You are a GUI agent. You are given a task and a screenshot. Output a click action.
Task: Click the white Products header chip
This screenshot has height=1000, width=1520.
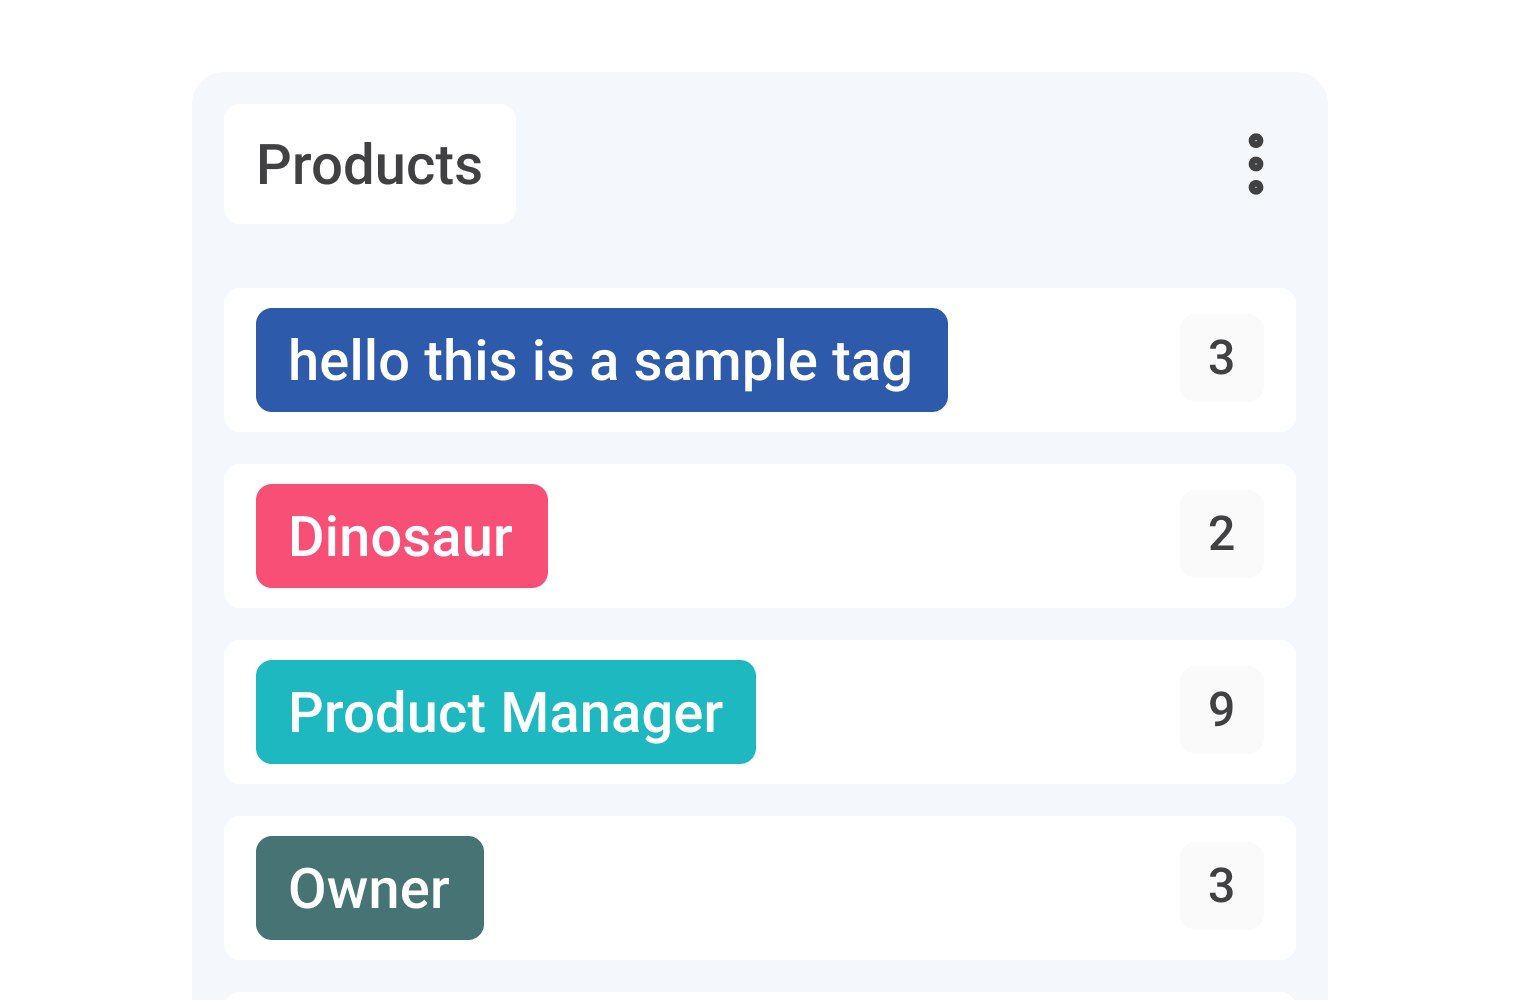[x=370, y=164]
